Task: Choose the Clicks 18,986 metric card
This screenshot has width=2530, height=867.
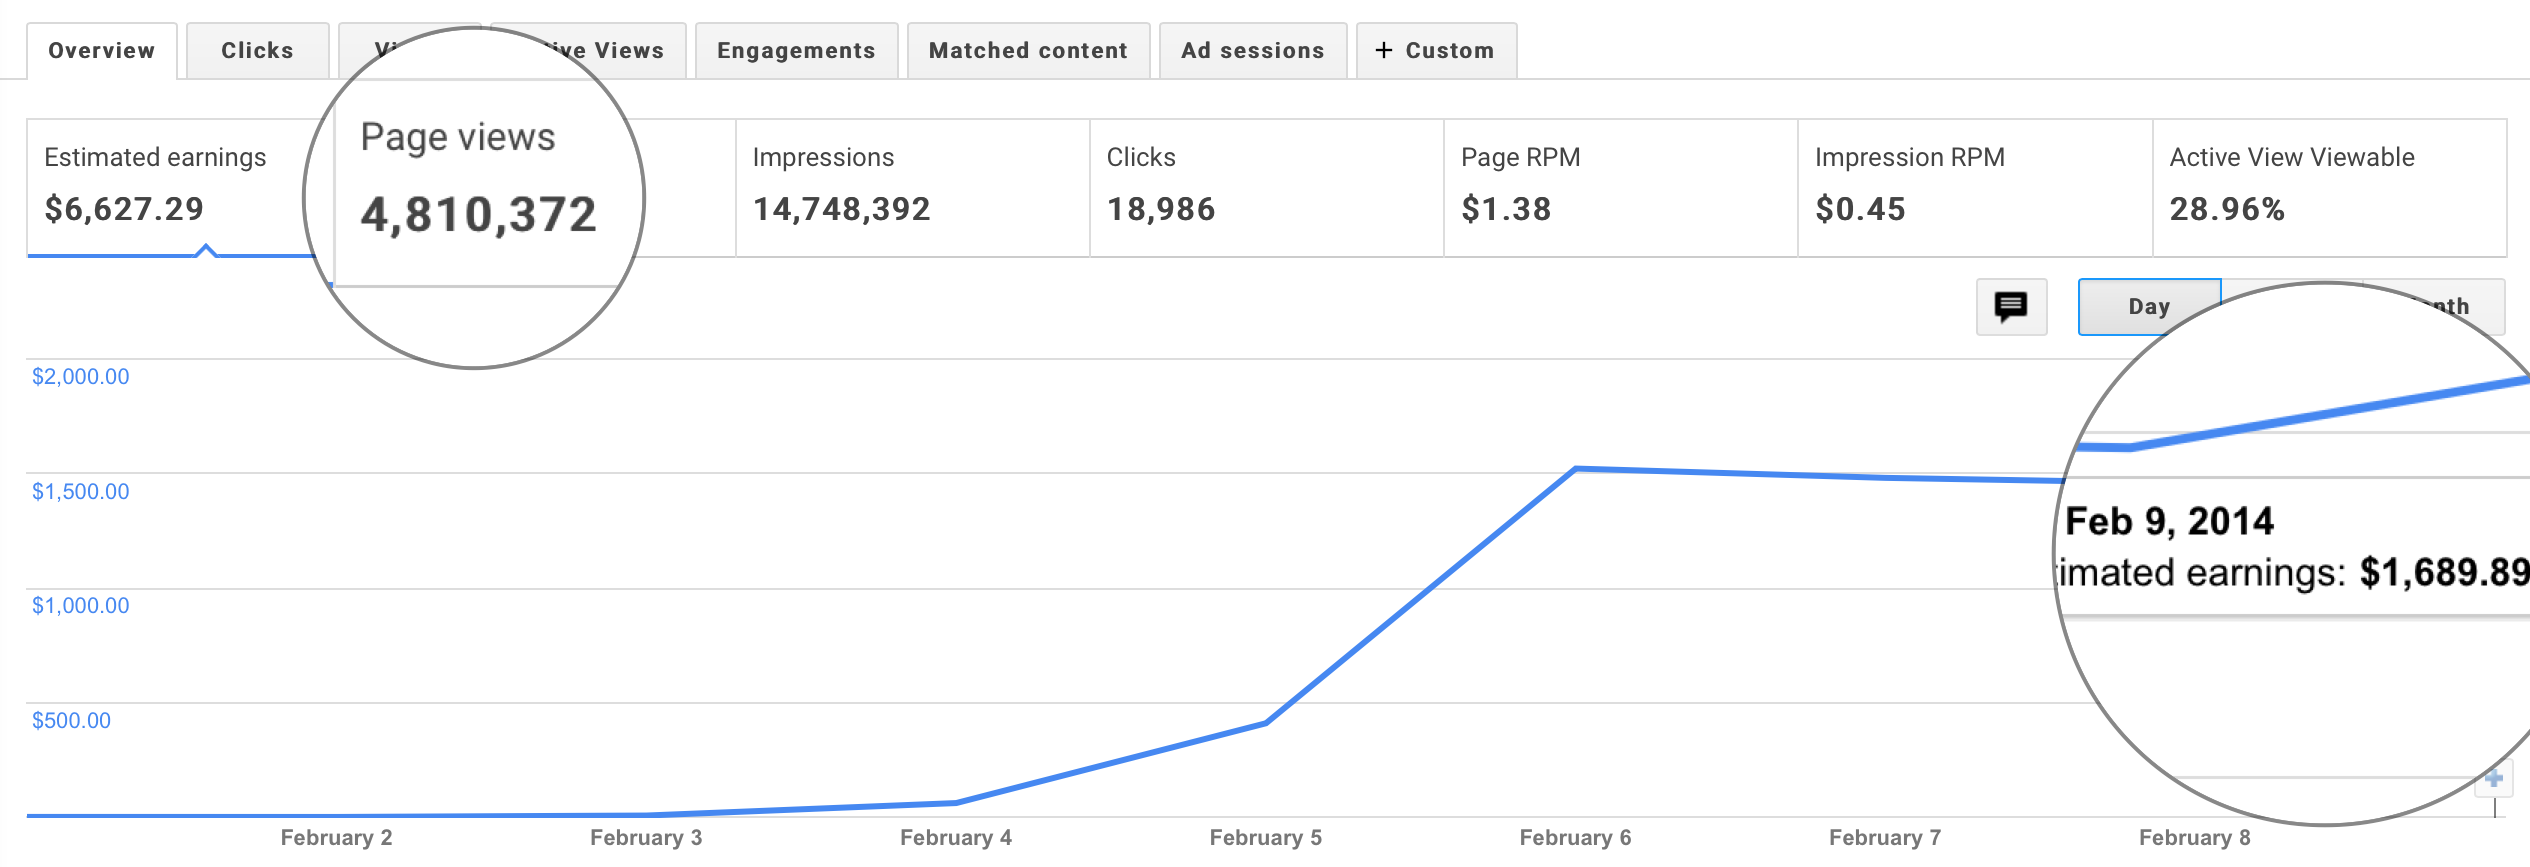Action: 1266,187
